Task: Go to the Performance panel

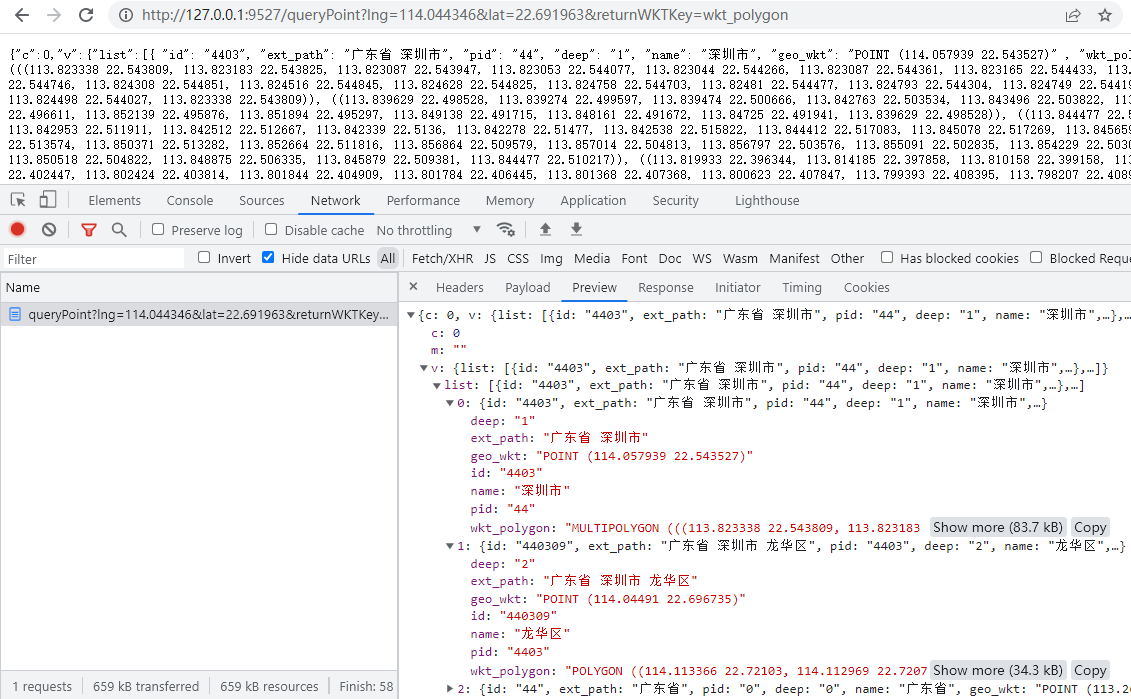Action: click(x=423, y=201)
